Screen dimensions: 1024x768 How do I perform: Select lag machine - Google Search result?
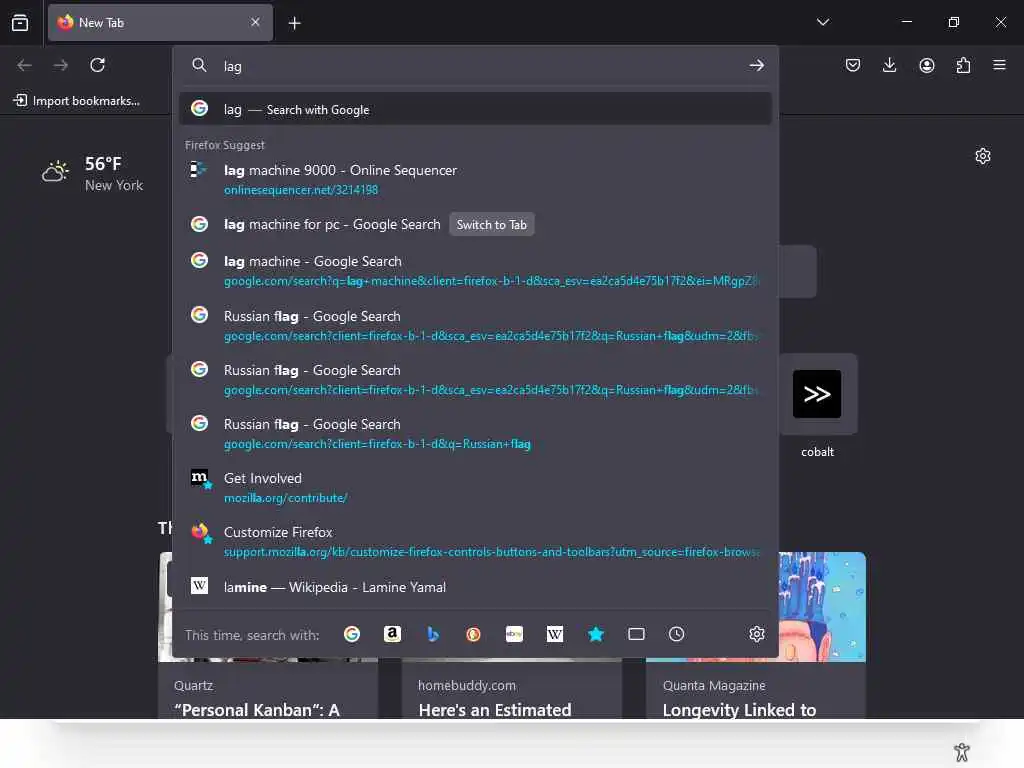475,270
